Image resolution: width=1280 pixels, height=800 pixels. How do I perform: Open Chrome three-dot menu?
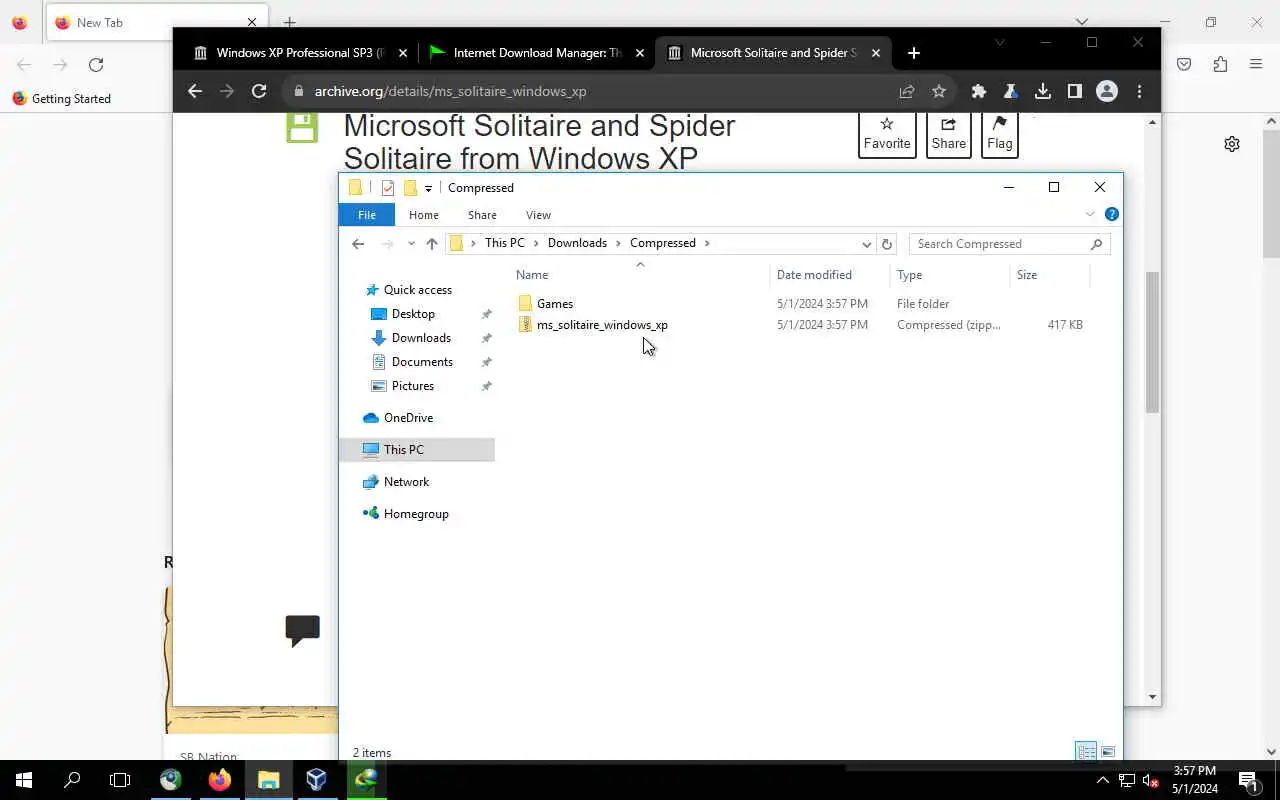pos(1139,91)
